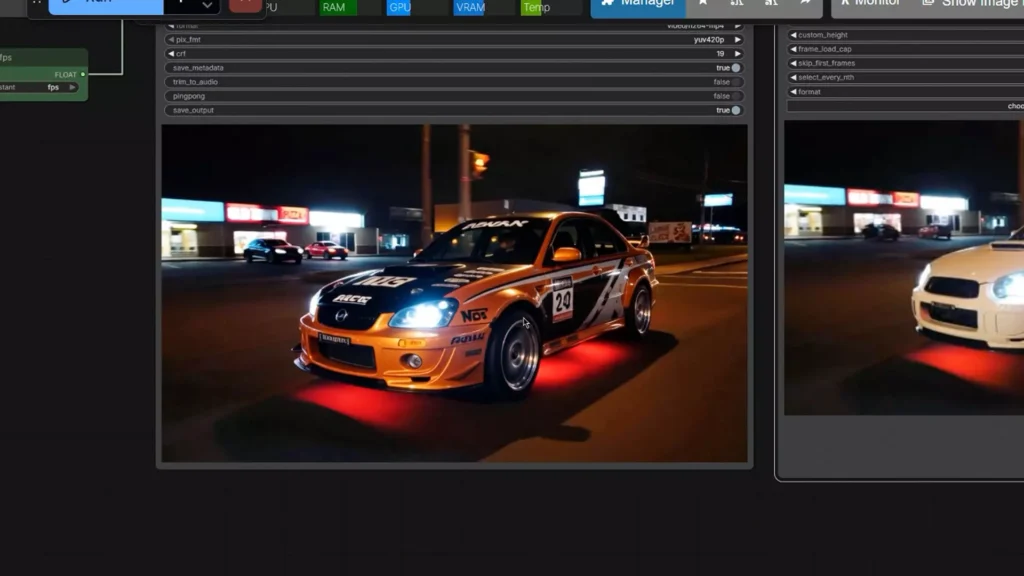Click right arrow on fps widget
Screen dimensions: 1024x576
point(72,88)
